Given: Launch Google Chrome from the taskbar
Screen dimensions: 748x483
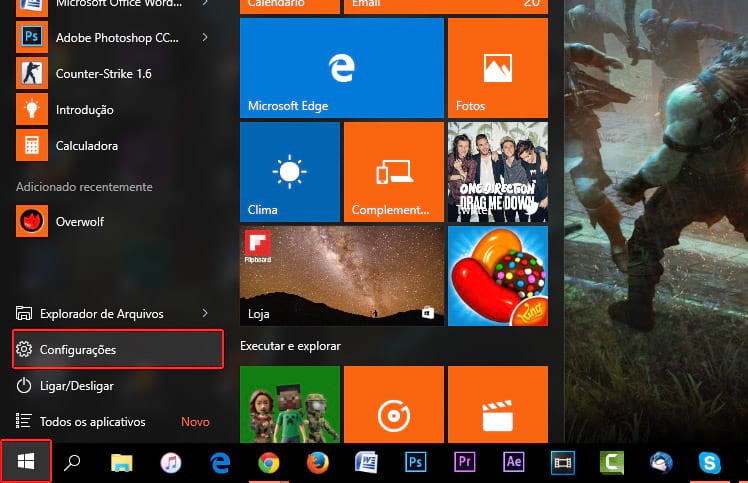Looking at the screenshot, I should pyautogui.click(x=269, y=462).
